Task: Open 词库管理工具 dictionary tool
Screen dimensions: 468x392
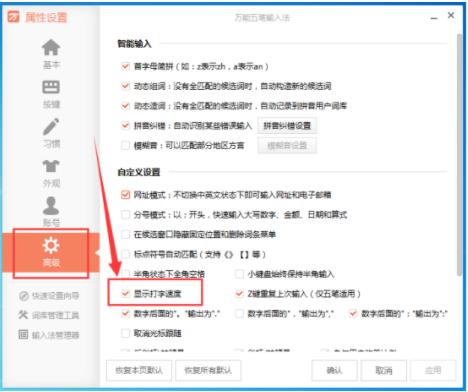Action: (x=49, y=315)
